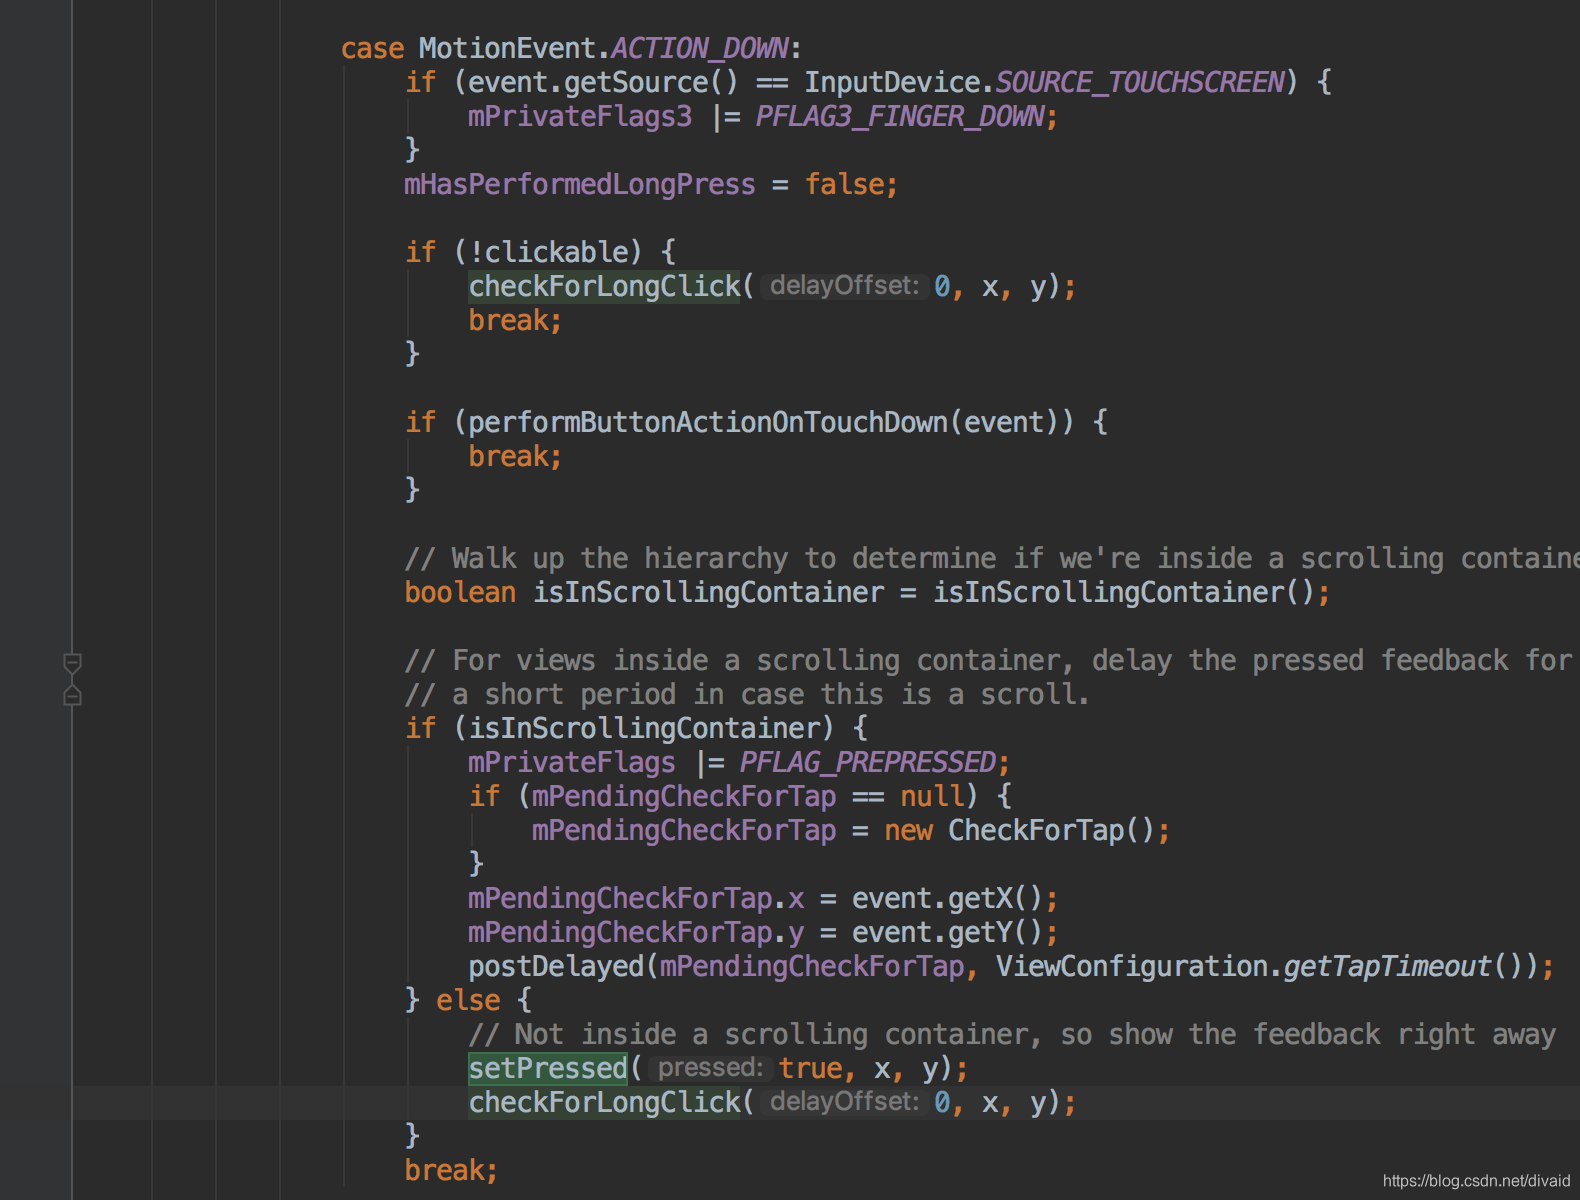Viewport: 1580px width, 1200px height.
Task: Click 'setPressed' method call
Action: [x=548, y=1068]
